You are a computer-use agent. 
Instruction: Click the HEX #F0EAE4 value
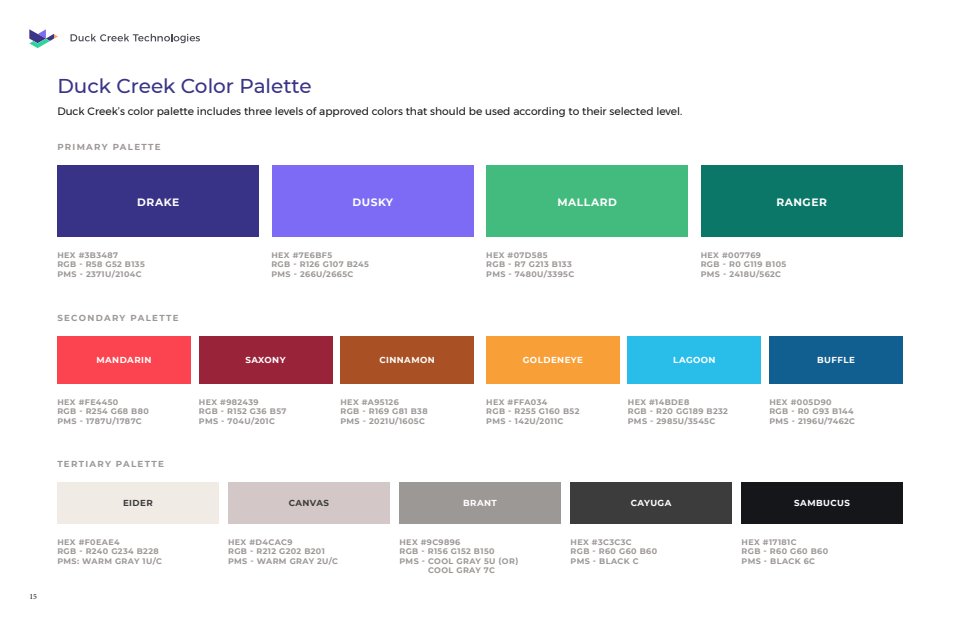(89, 542)
